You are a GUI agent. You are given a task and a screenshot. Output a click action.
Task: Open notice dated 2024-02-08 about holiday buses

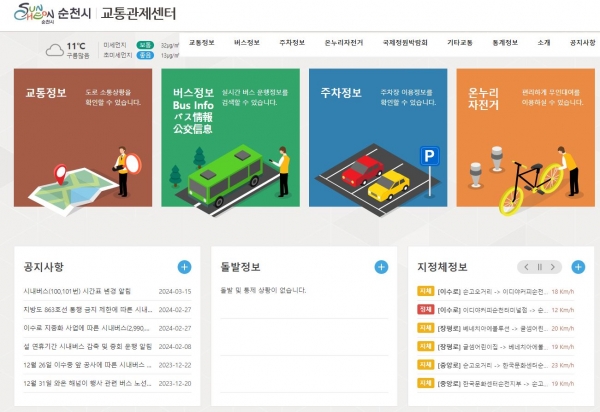pyautogui.click(x=107, y=347)
